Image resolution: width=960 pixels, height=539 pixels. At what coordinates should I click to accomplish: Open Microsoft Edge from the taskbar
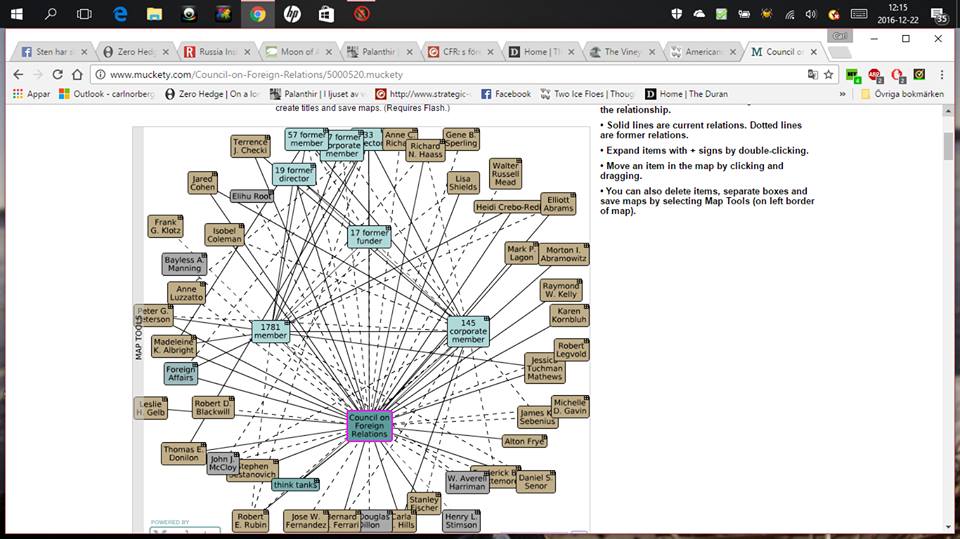(x=120, y=14)
